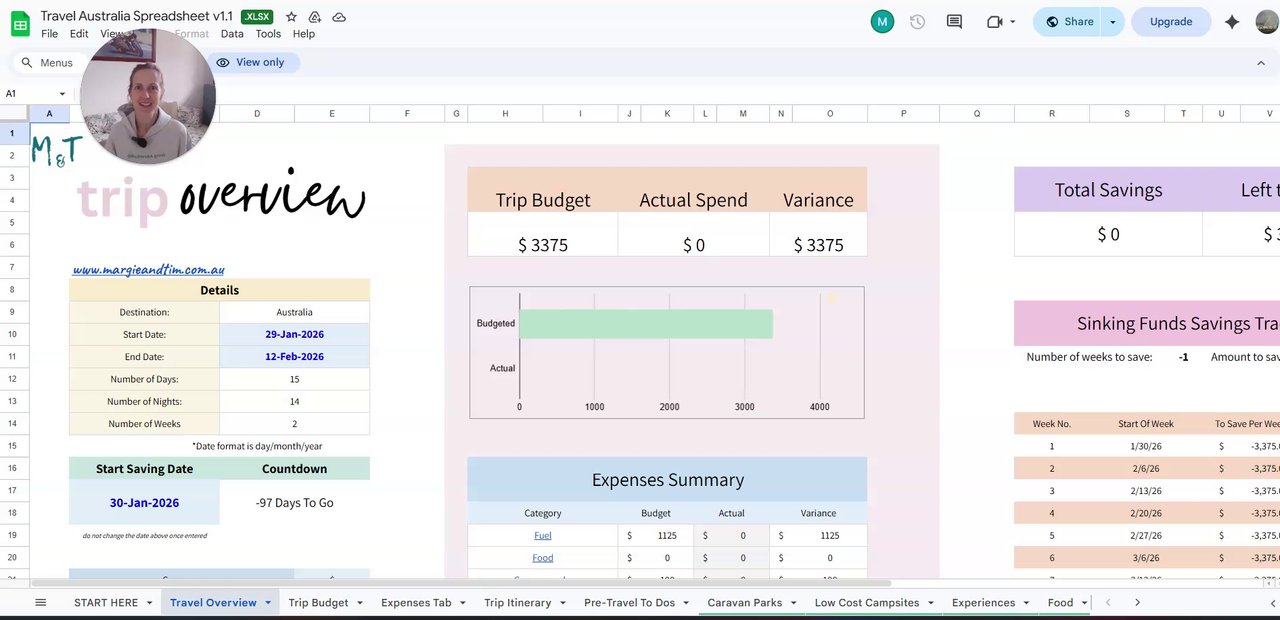Open Travel Overview tab dropdown arrow

(x=267, y=603)
